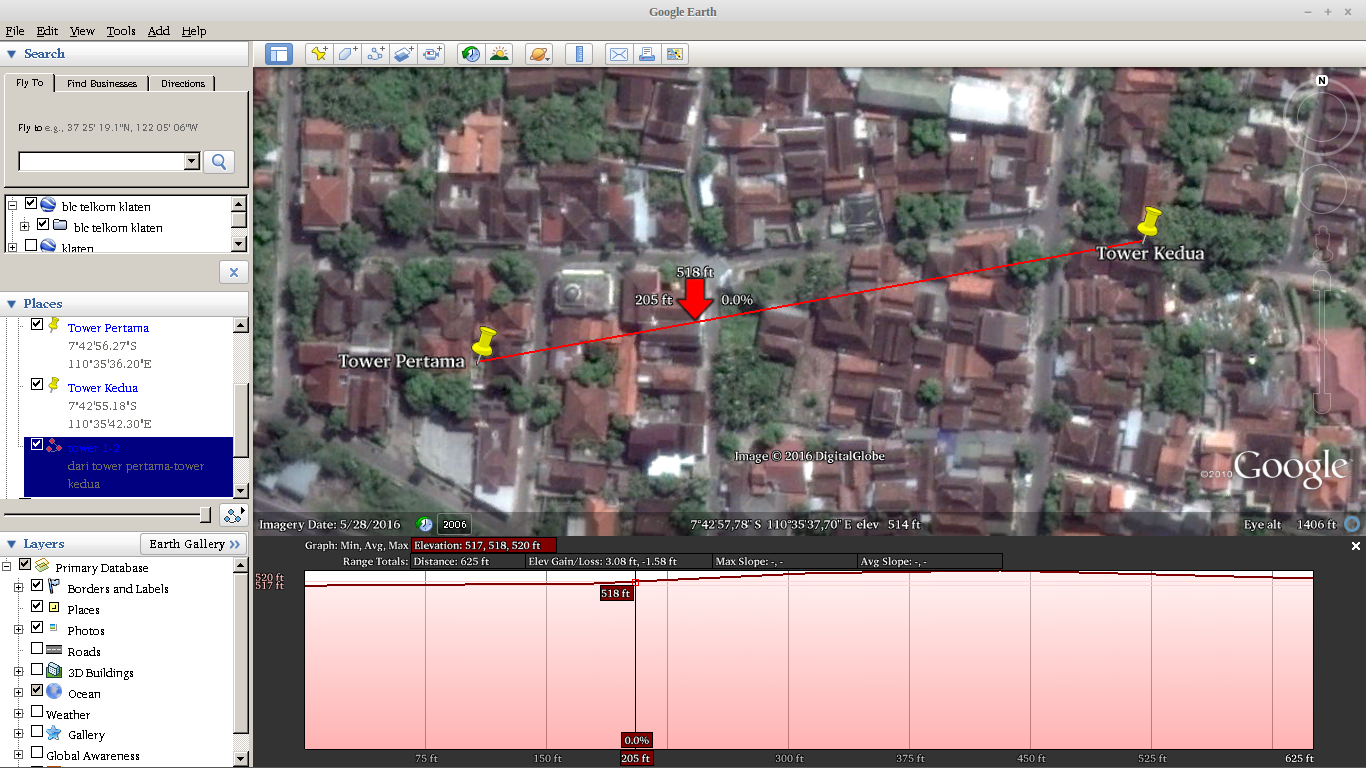The width and height of the screenshot is (1366, 768).
Task: Uncheck Borders and Labels layer
Action: click(x=37, y=586)
